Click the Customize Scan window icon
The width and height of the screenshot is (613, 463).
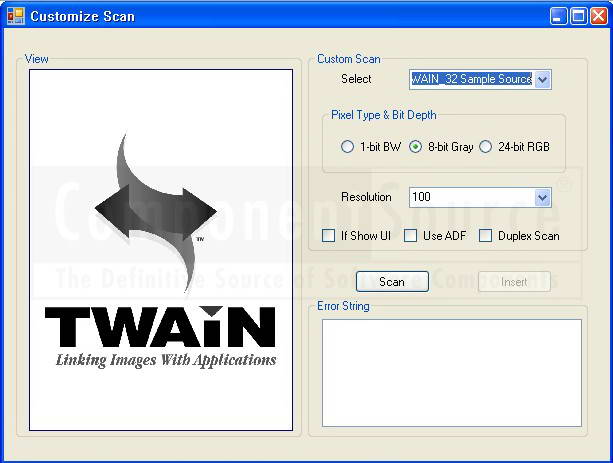[16, 16]
